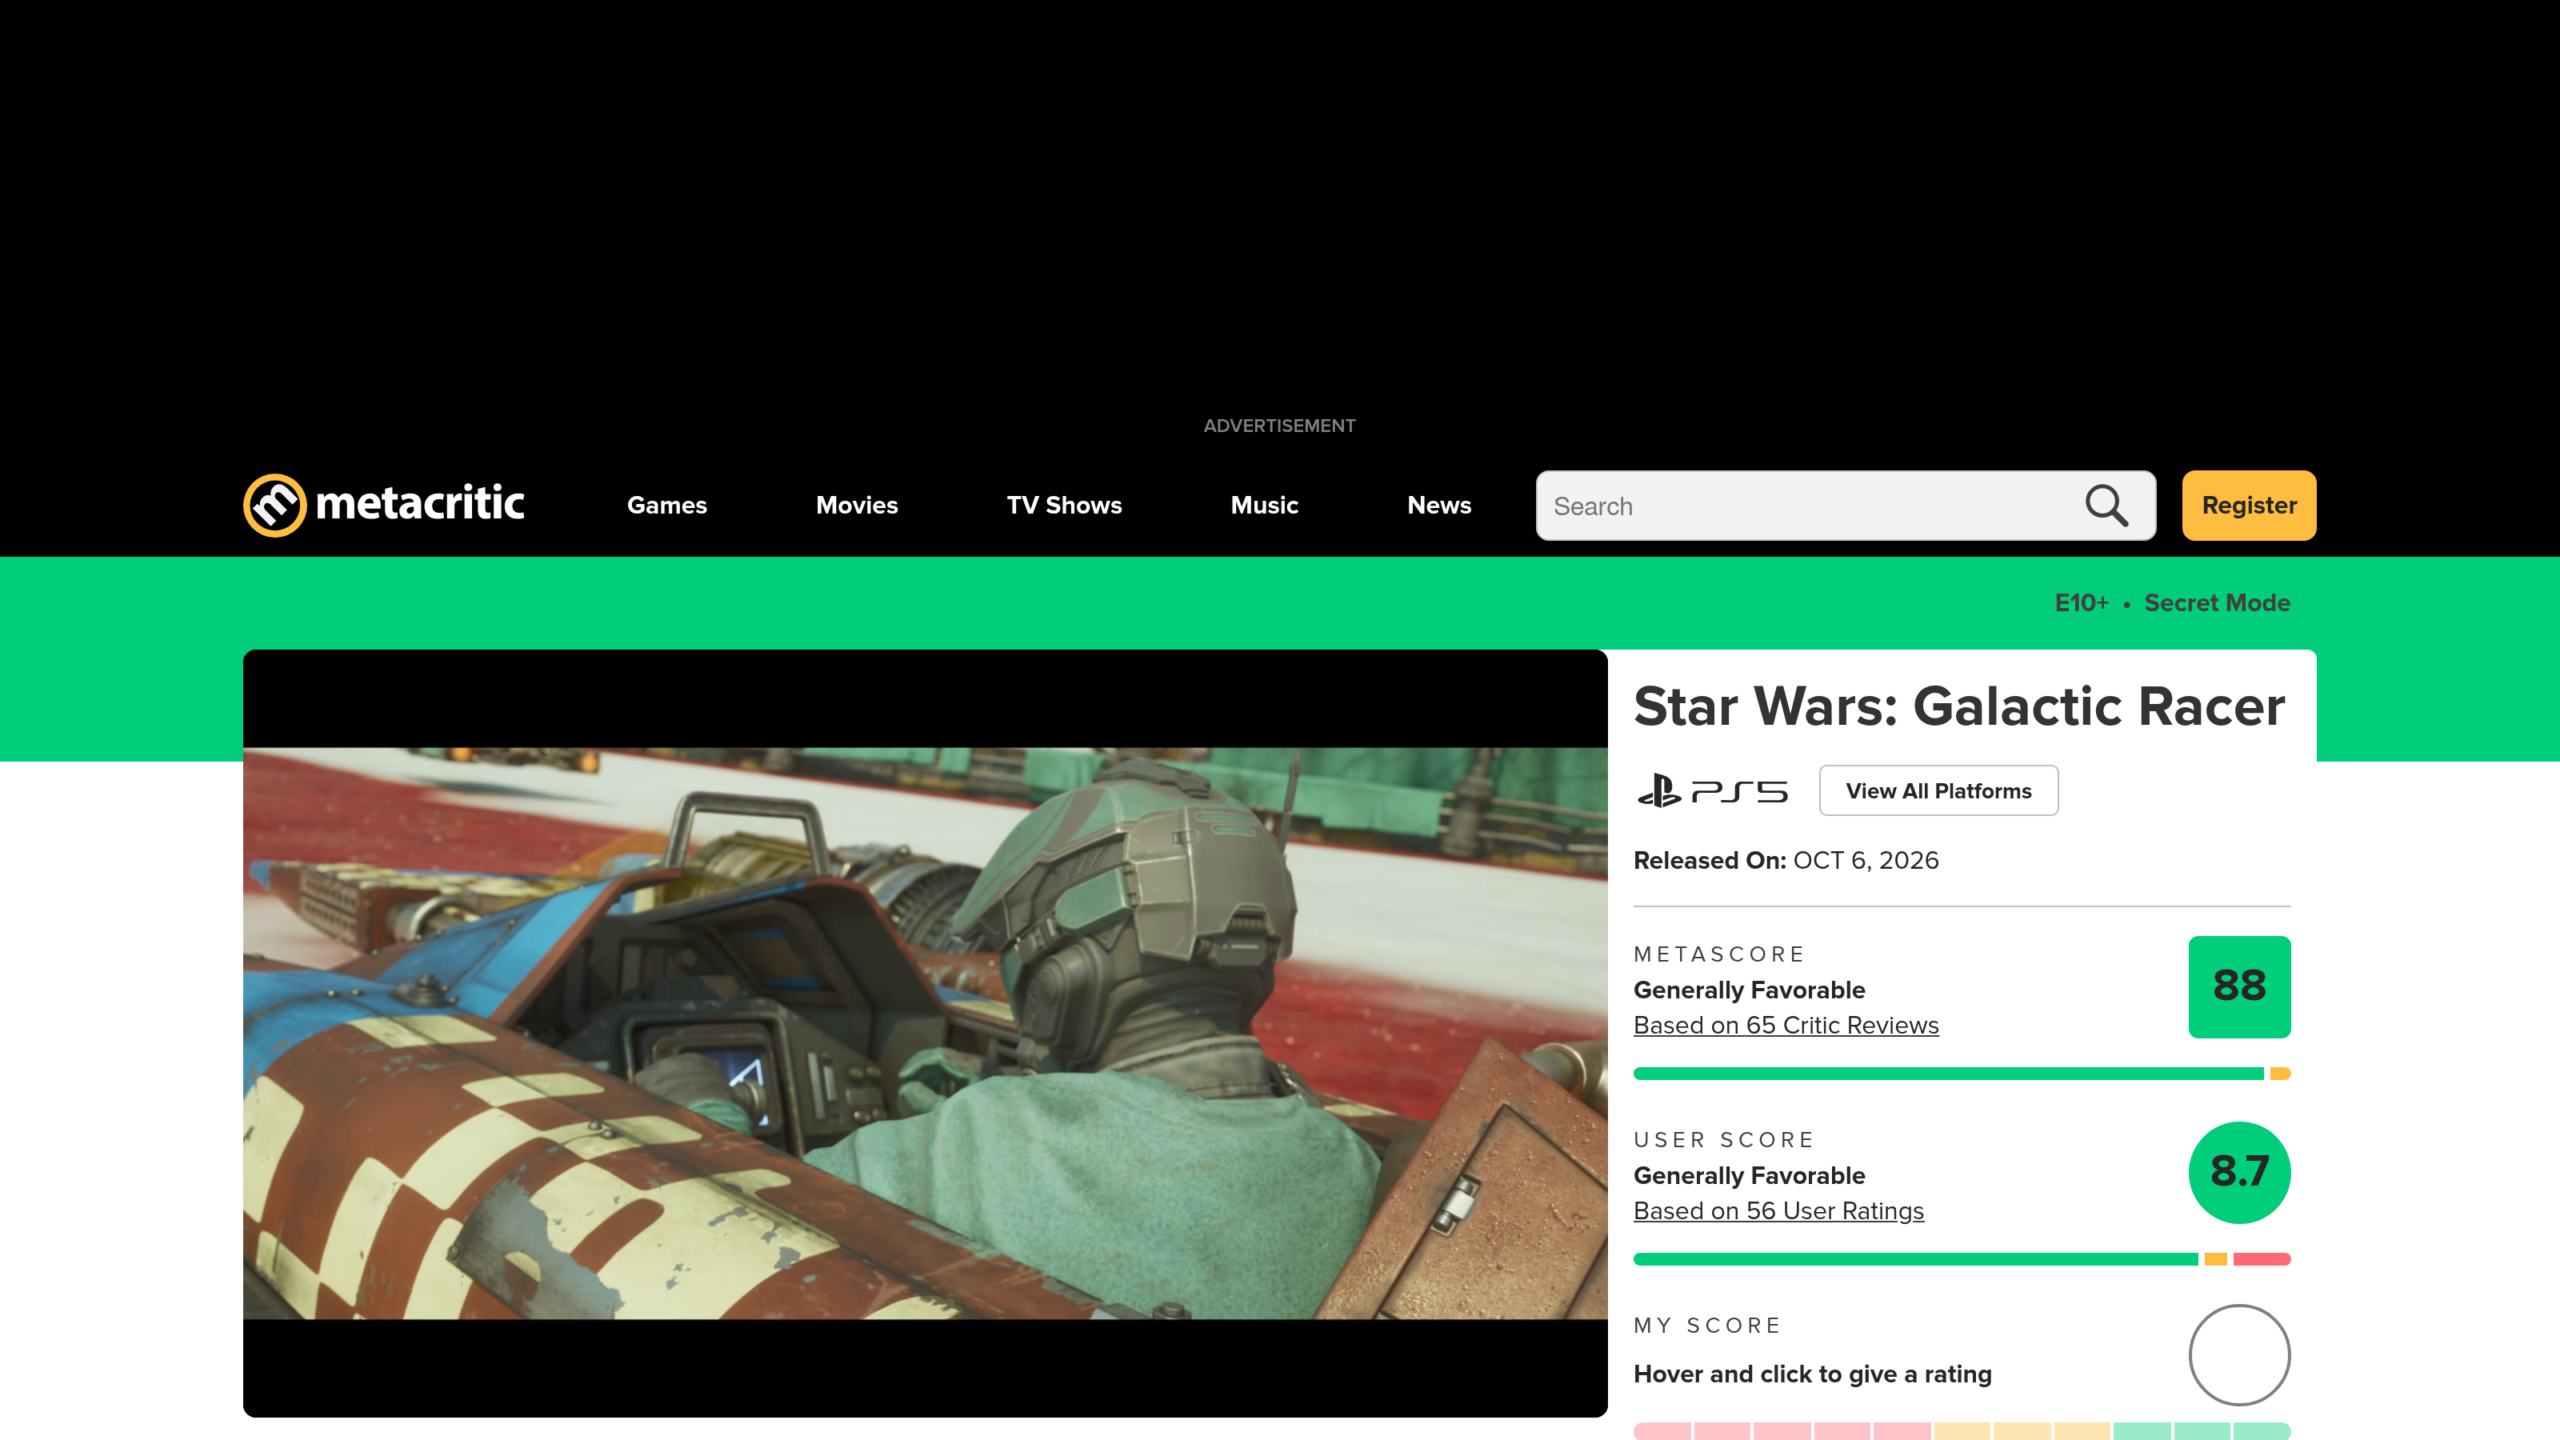This screenshot has width=2560, height=1440.
Task: Click View All Platforms button
Action: [1938, 791]
